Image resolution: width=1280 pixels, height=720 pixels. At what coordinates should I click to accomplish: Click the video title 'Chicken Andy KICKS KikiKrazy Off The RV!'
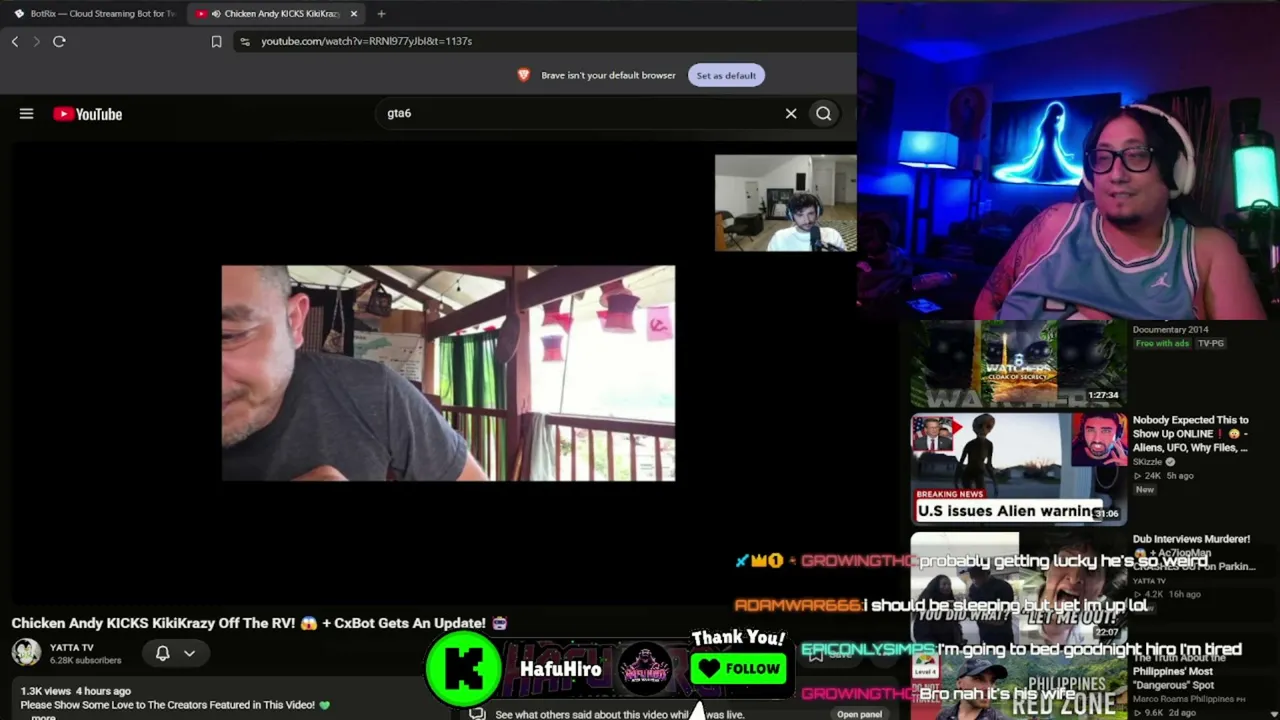point(260,623)
